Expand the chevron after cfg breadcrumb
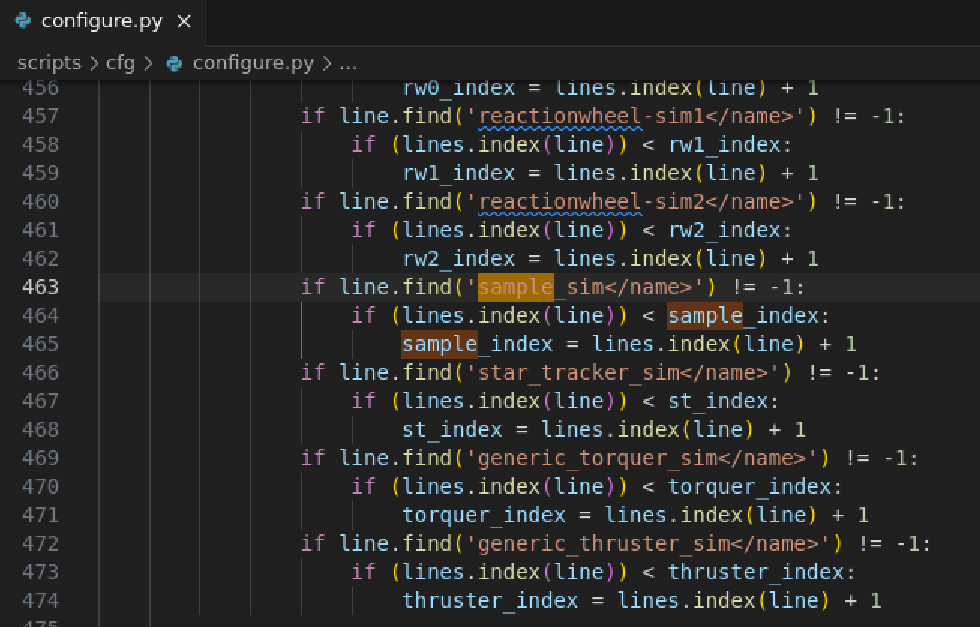Image resolution: width=980 pixels, height=627 pixels. 148,63
